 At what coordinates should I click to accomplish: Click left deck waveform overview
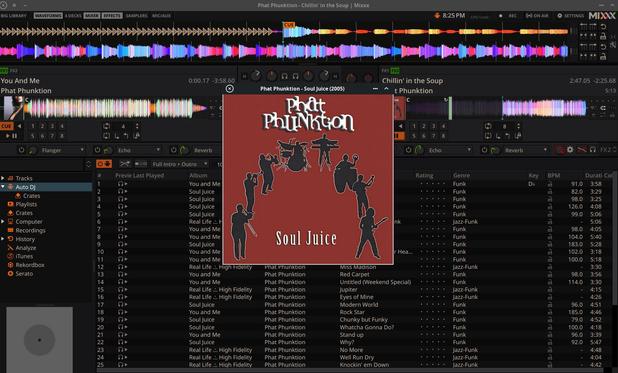coord(114,108)
